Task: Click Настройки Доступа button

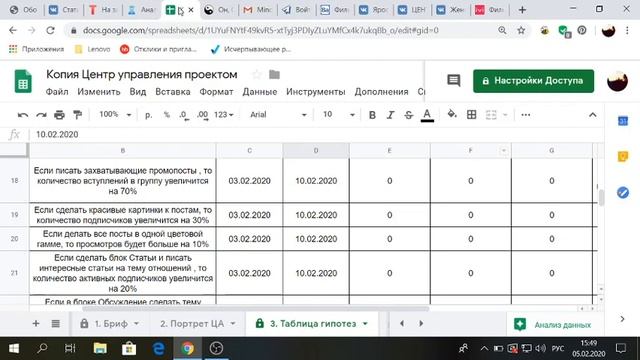Action: click(533, 81)
